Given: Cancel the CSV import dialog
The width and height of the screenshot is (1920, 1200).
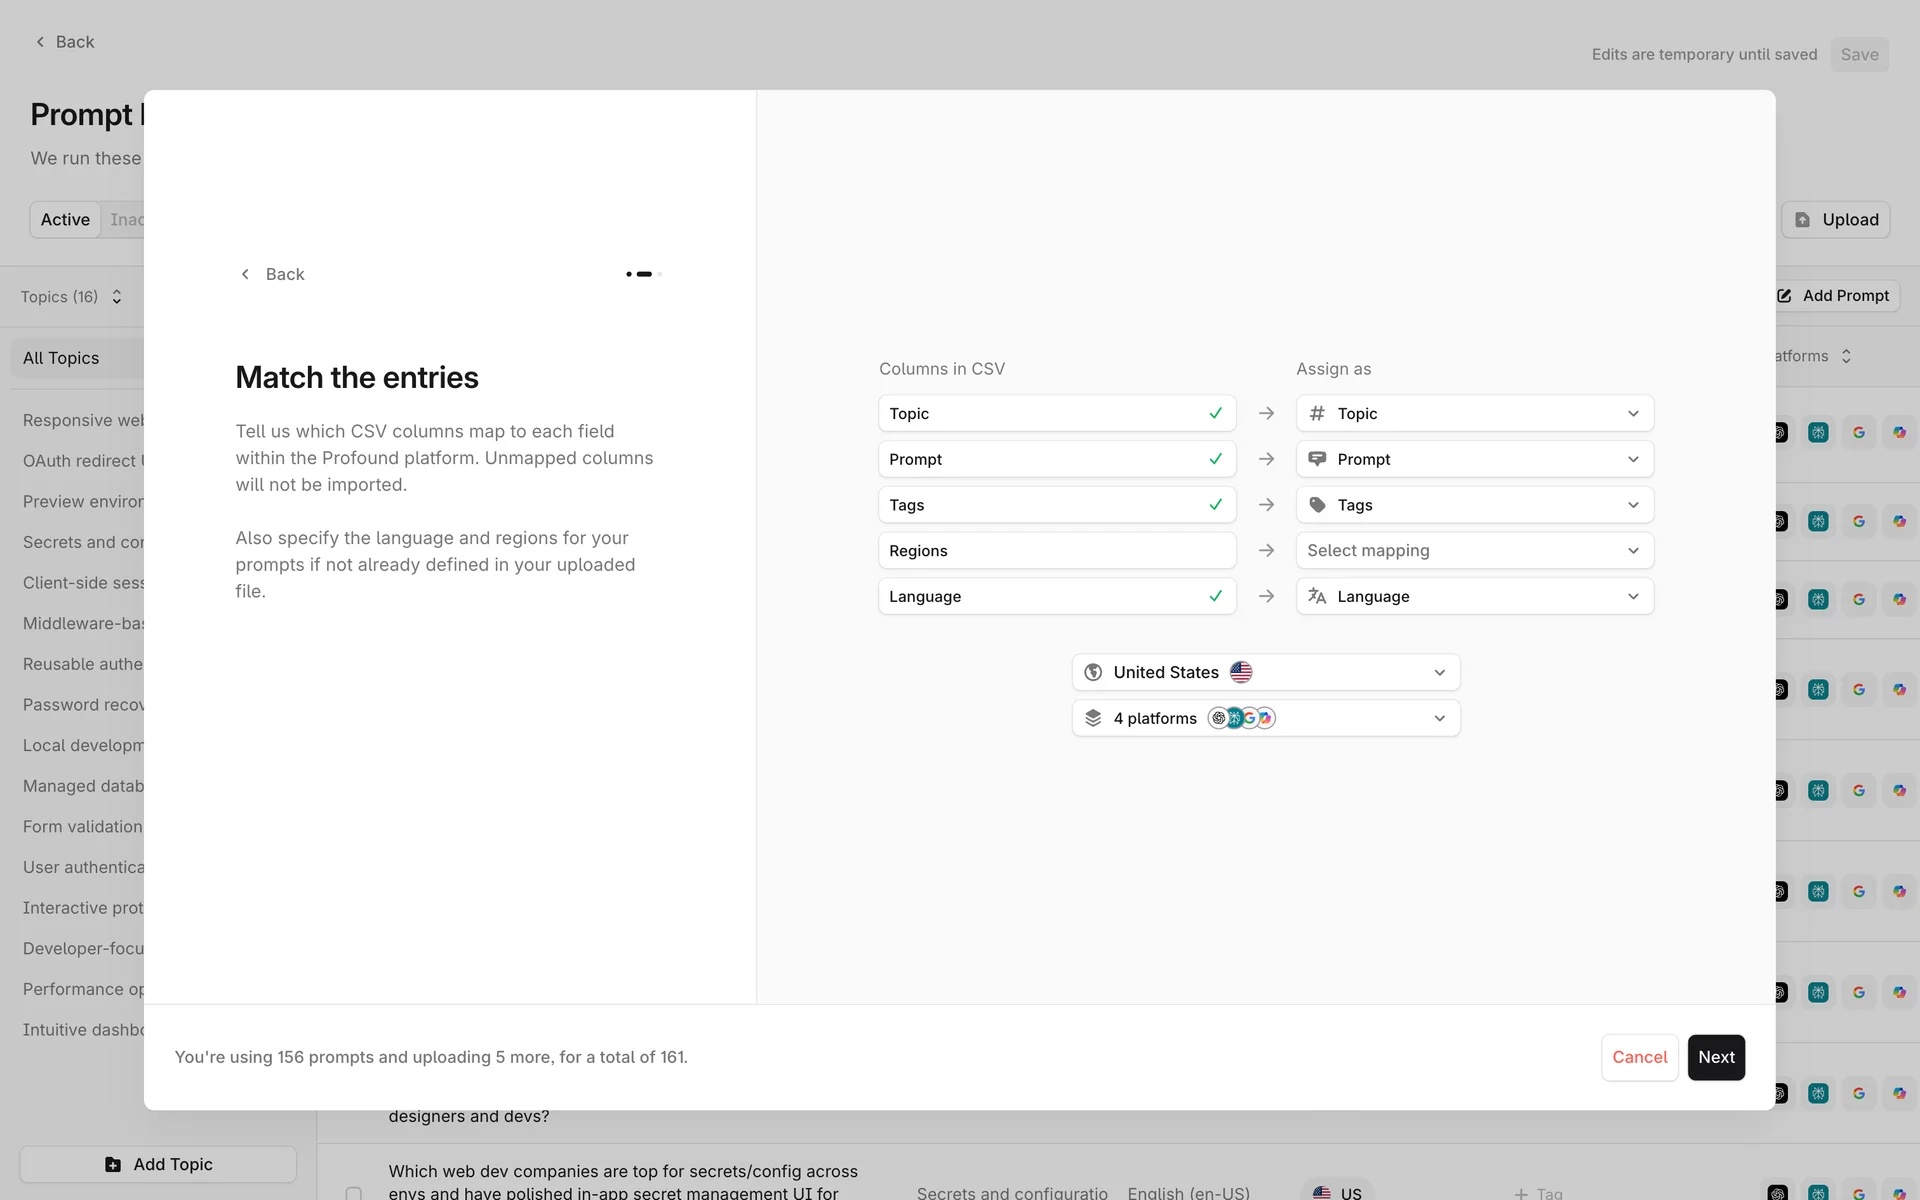Looking at the screenshot, I should 1638,1057.
